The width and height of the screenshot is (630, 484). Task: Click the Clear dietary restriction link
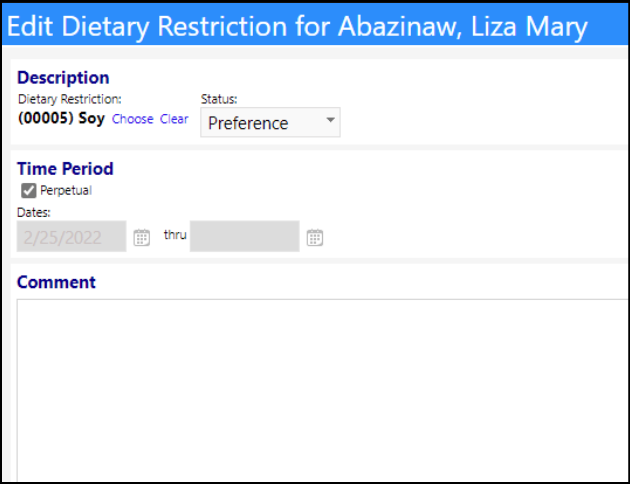[174, 119]
